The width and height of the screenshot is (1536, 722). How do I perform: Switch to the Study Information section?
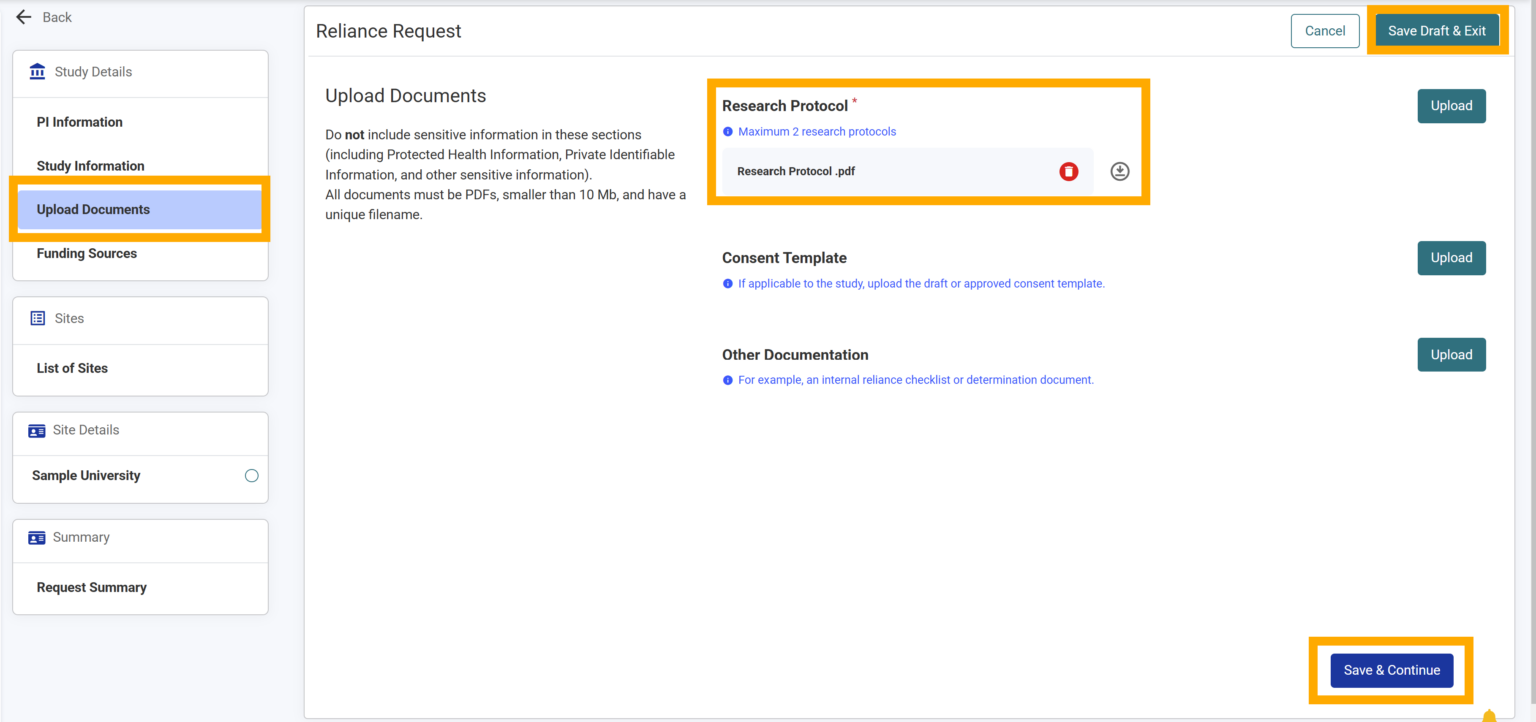pos(90,165)
